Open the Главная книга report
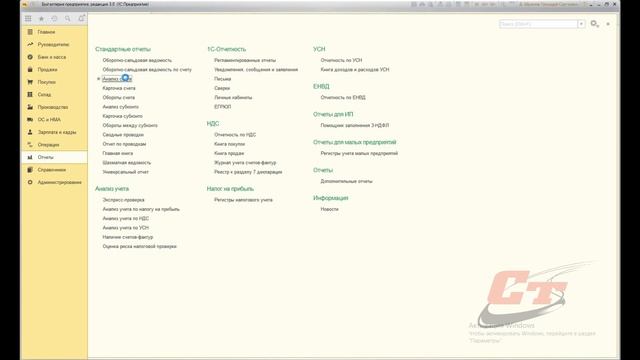The image size is (640, 360). tap(118, 153)
